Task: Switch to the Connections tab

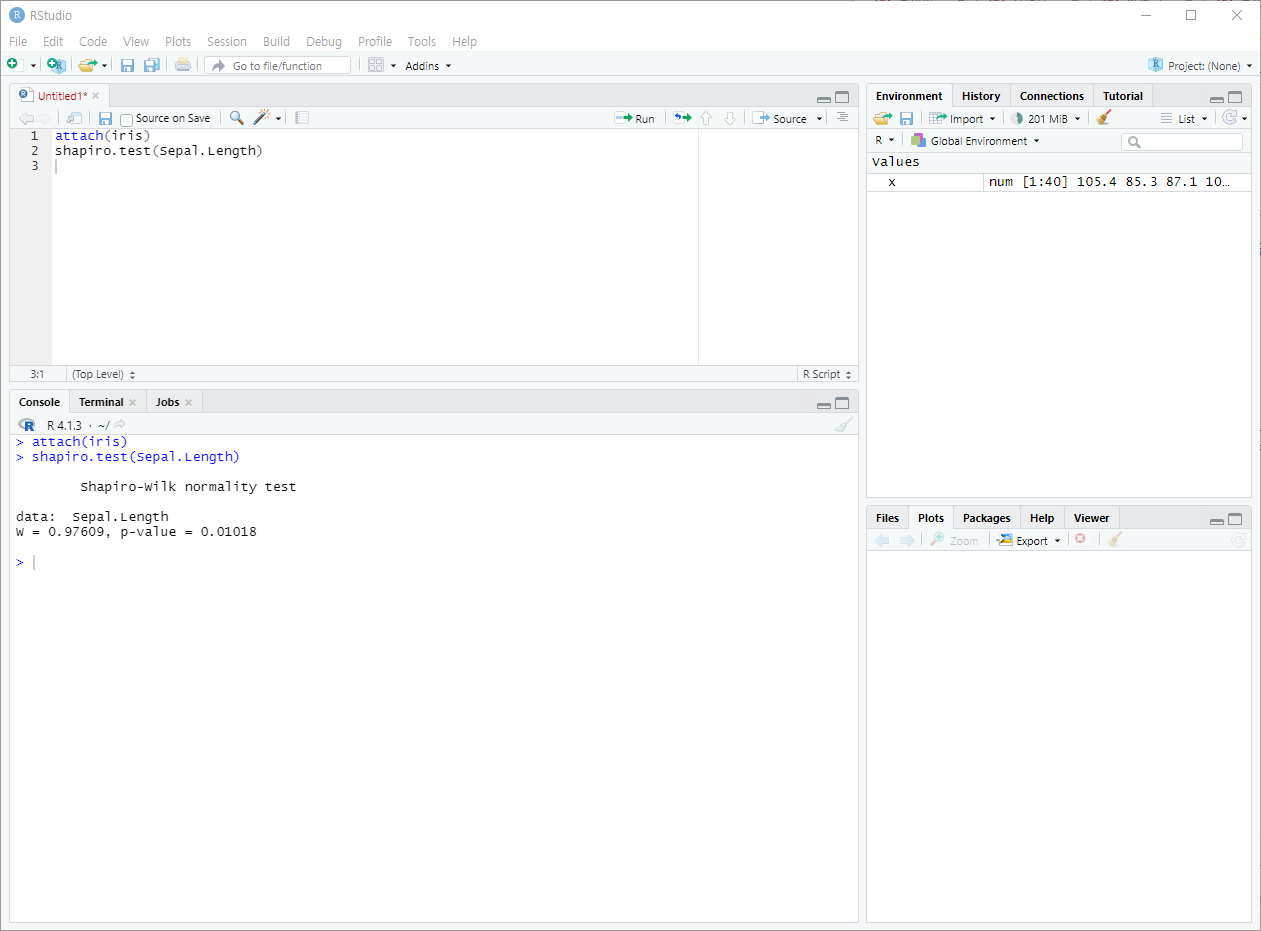Action: [x=1052, y=96]
